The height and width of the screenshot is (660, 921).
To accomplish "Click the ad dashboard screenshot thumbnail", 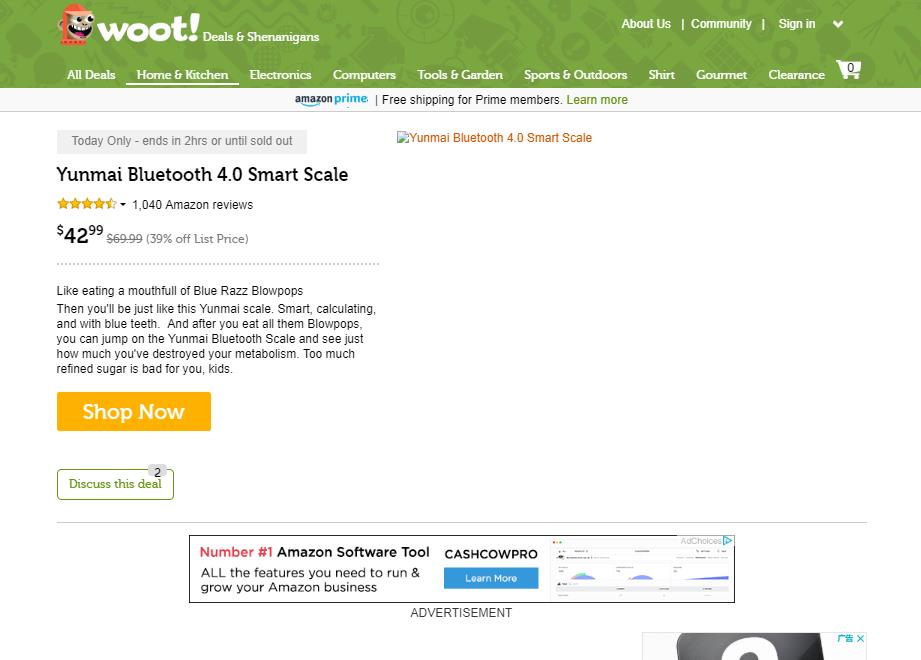I will [x=642, y=568].
